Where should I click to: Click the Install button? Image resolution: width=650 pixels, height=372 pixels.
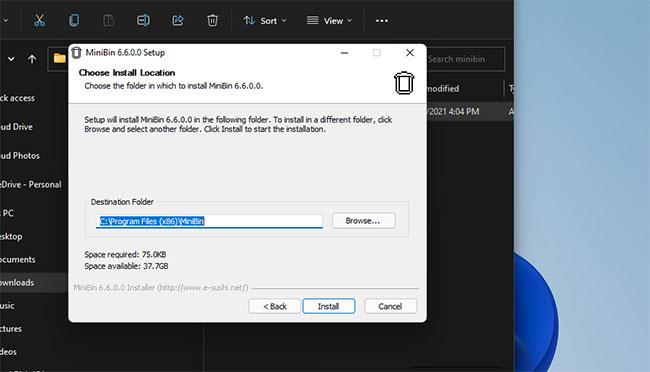[329, 306]
